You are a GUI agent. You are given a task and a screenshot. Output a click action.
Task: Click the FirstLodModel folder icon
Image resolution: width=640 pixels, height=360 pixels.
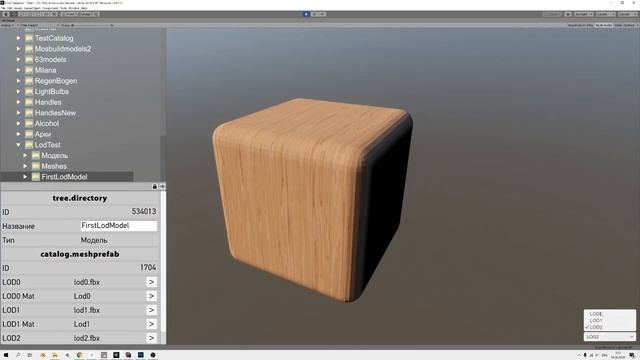click(36, 177)
